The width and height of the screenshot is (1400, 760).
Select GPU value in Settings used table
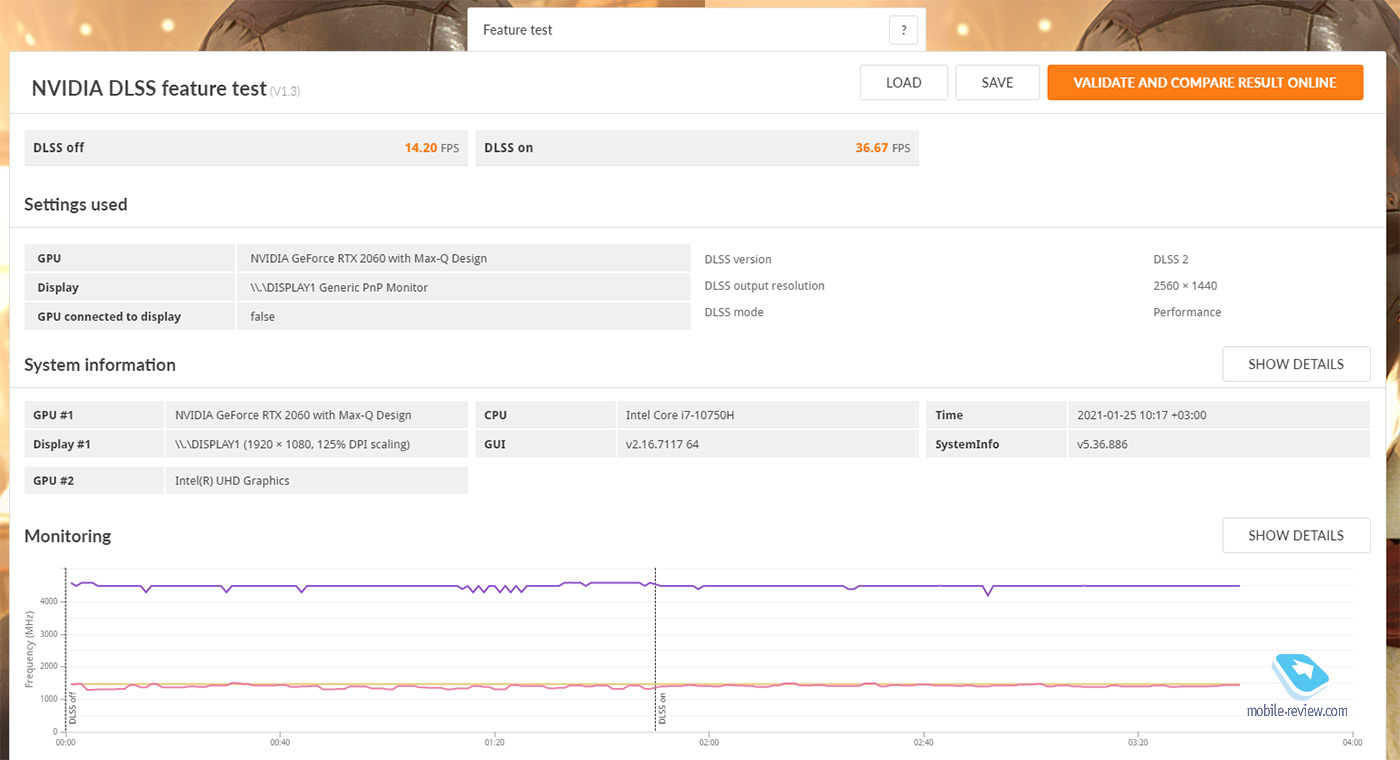coord(369,258)
